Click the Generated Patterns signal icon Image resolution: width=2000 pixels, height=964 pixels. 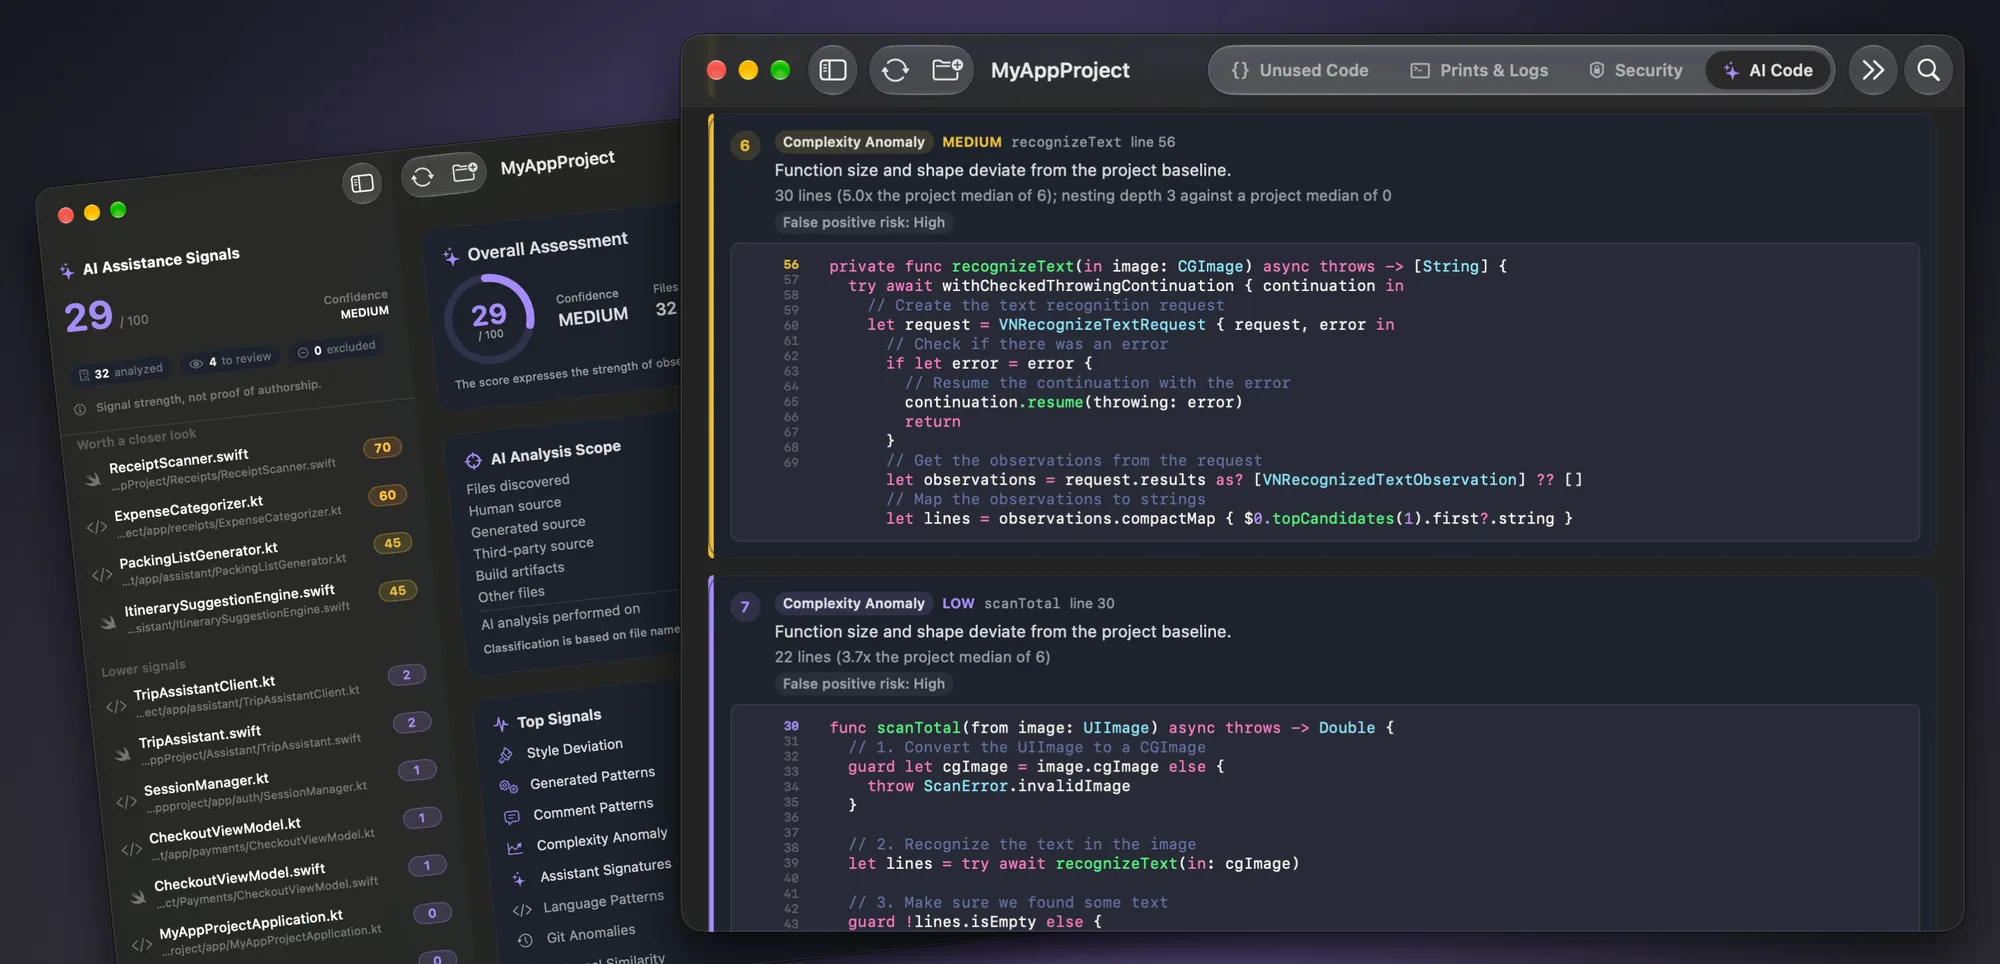[x=508, y=786]
